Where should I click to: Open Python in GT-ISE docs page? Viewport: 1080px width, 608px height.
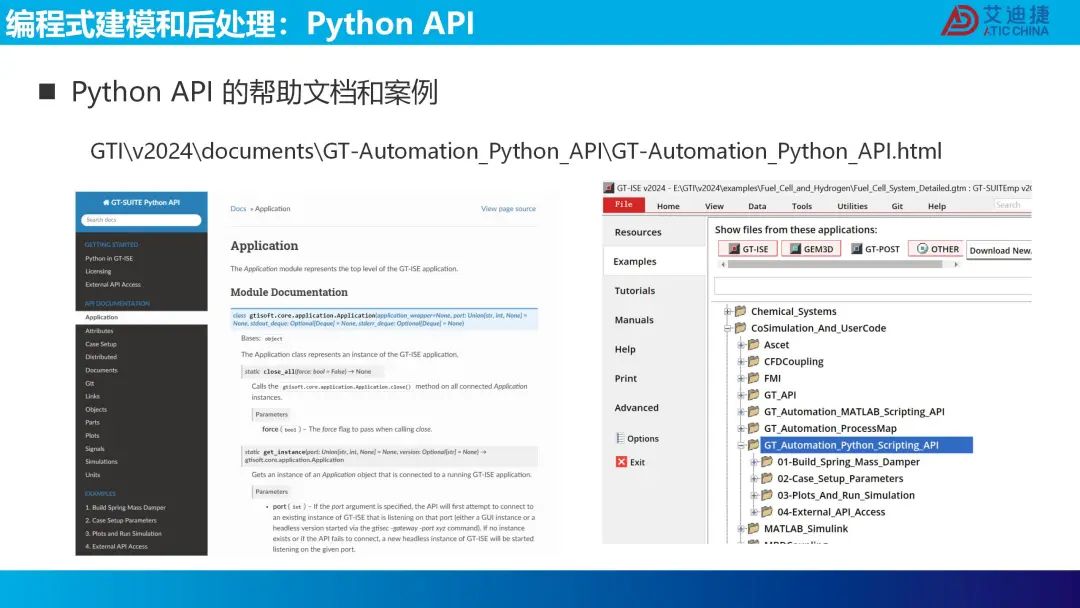click(110, 258)
